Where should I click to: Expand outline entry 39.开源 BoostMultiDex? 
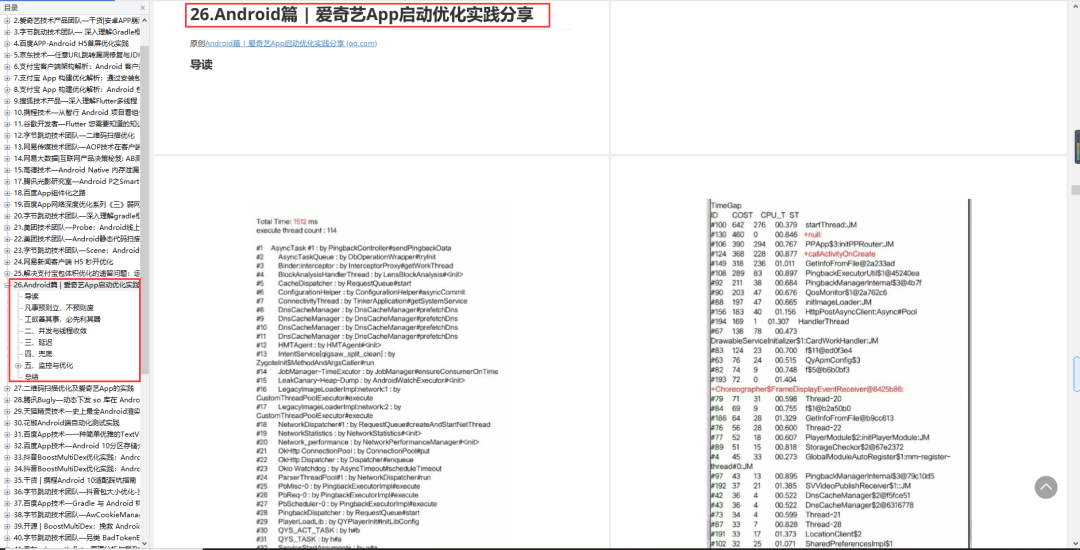tap(7, 526)
